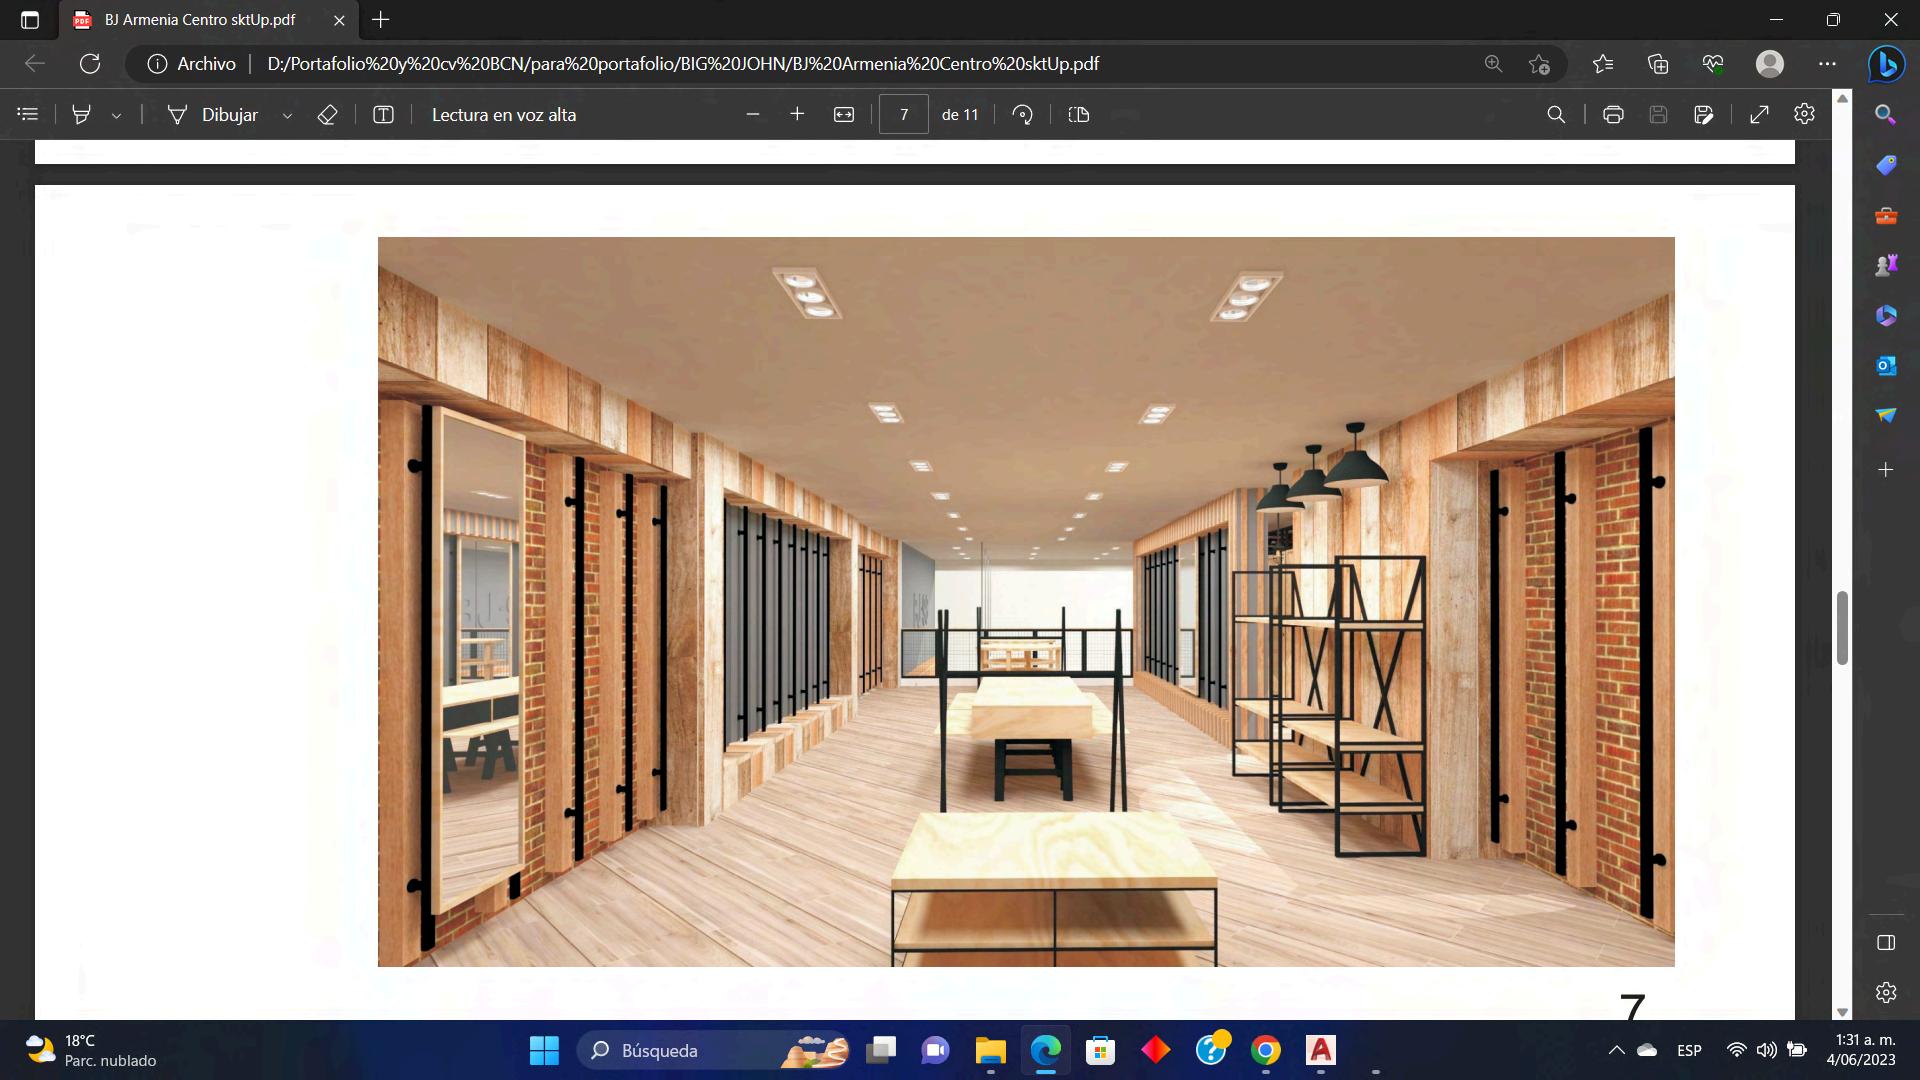Print the PDF document
The image size is (1920, 1080).
(x=1613, y=114)
